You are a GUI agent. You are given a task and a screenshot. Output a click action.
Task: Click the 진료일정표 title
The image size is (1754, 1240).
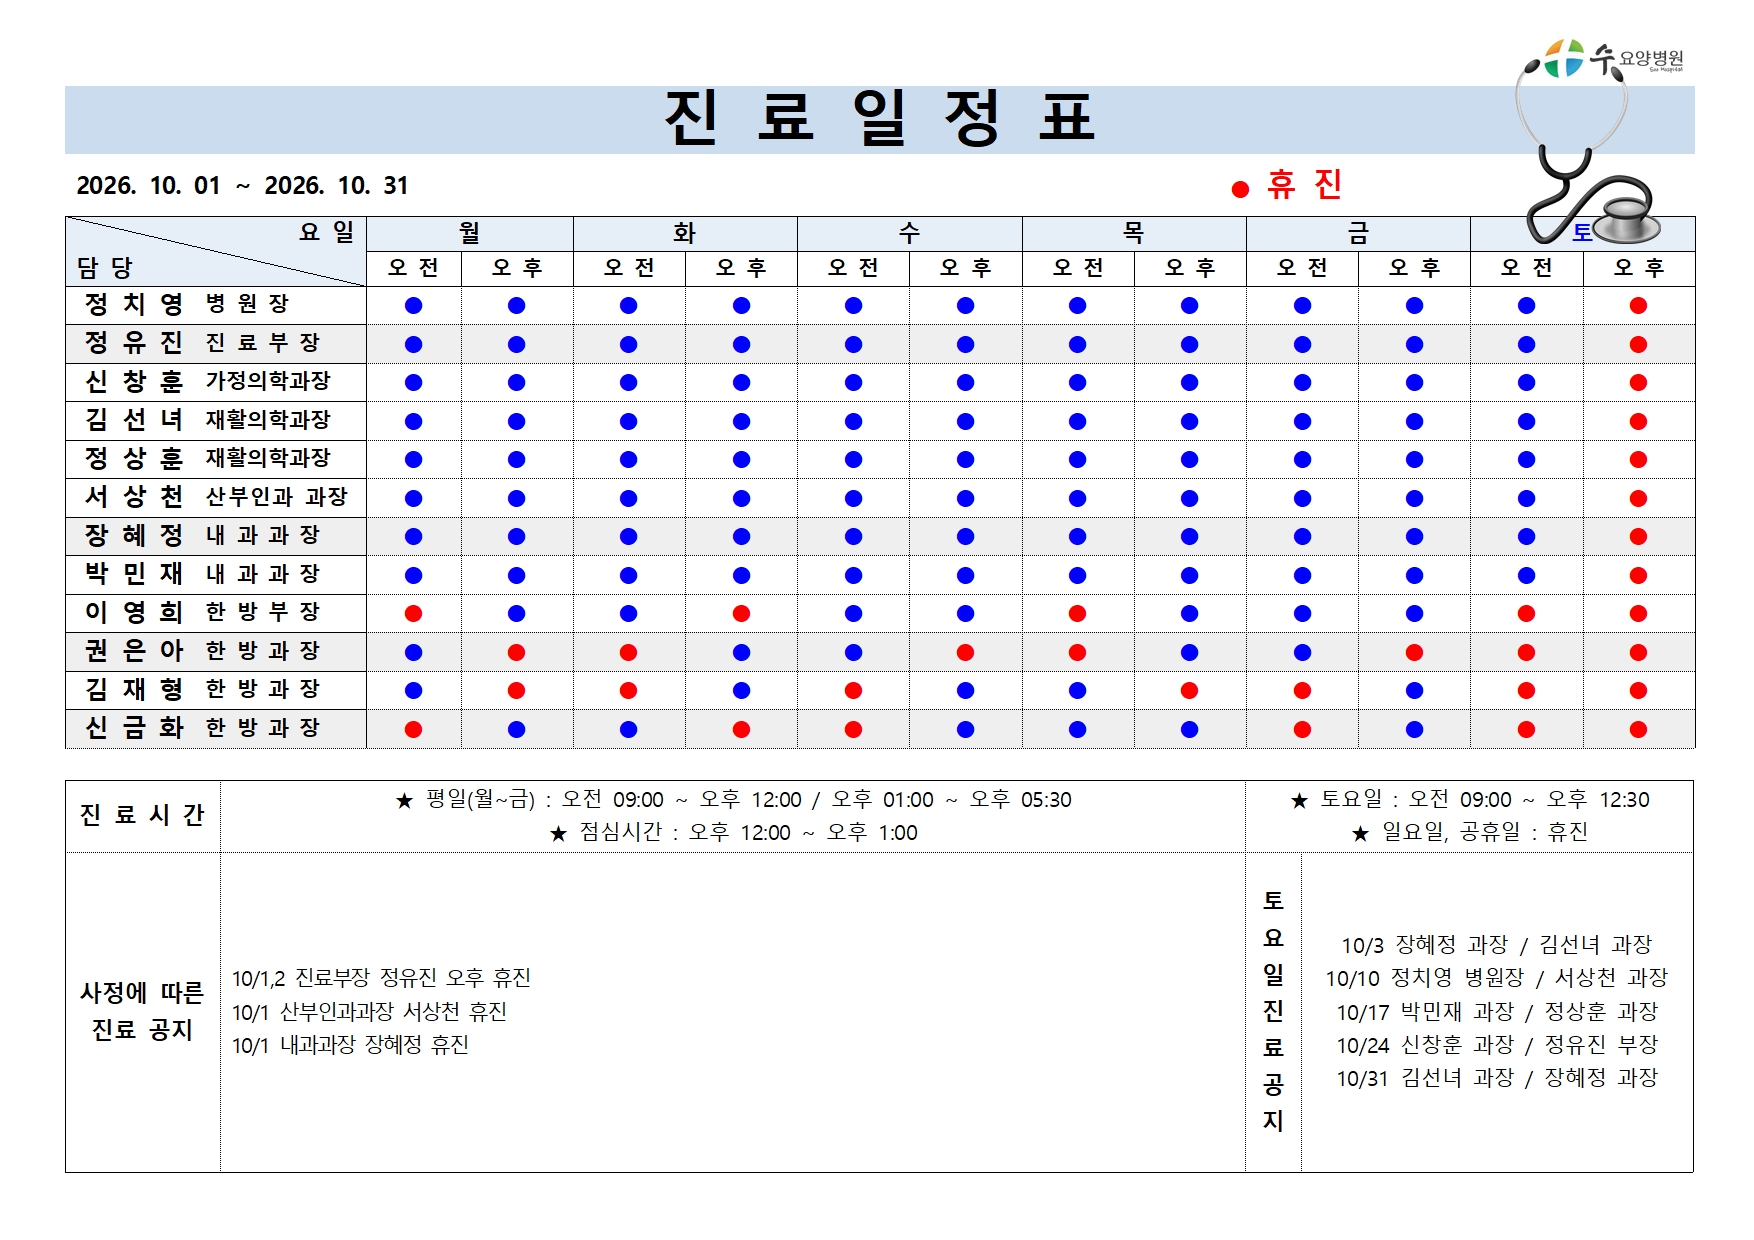pyautogui.click(x=880, y=118)
